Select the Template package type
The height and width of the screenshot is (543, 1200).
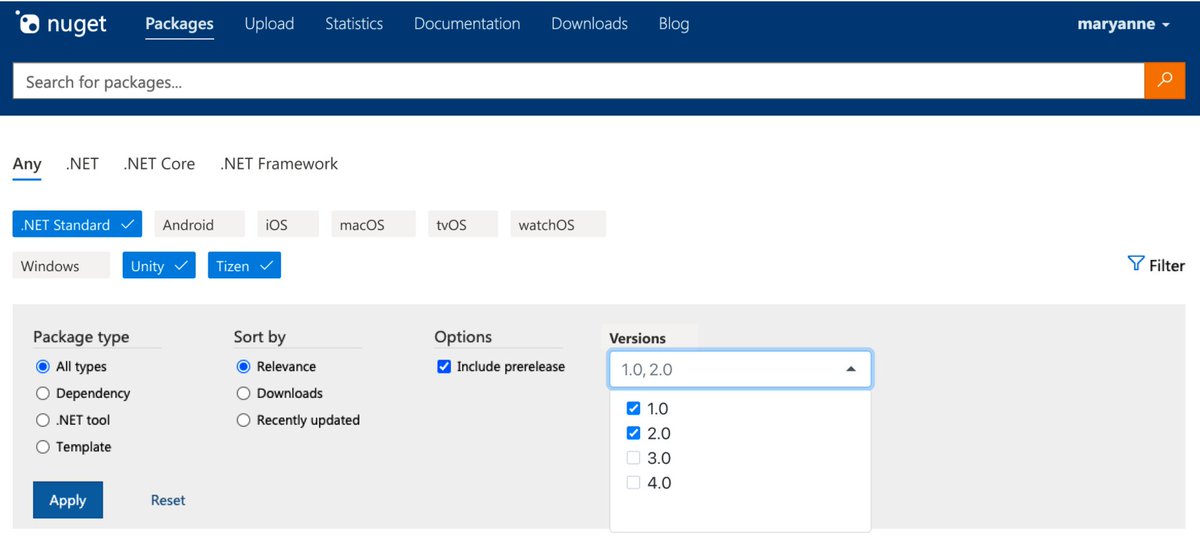(42, 448)
